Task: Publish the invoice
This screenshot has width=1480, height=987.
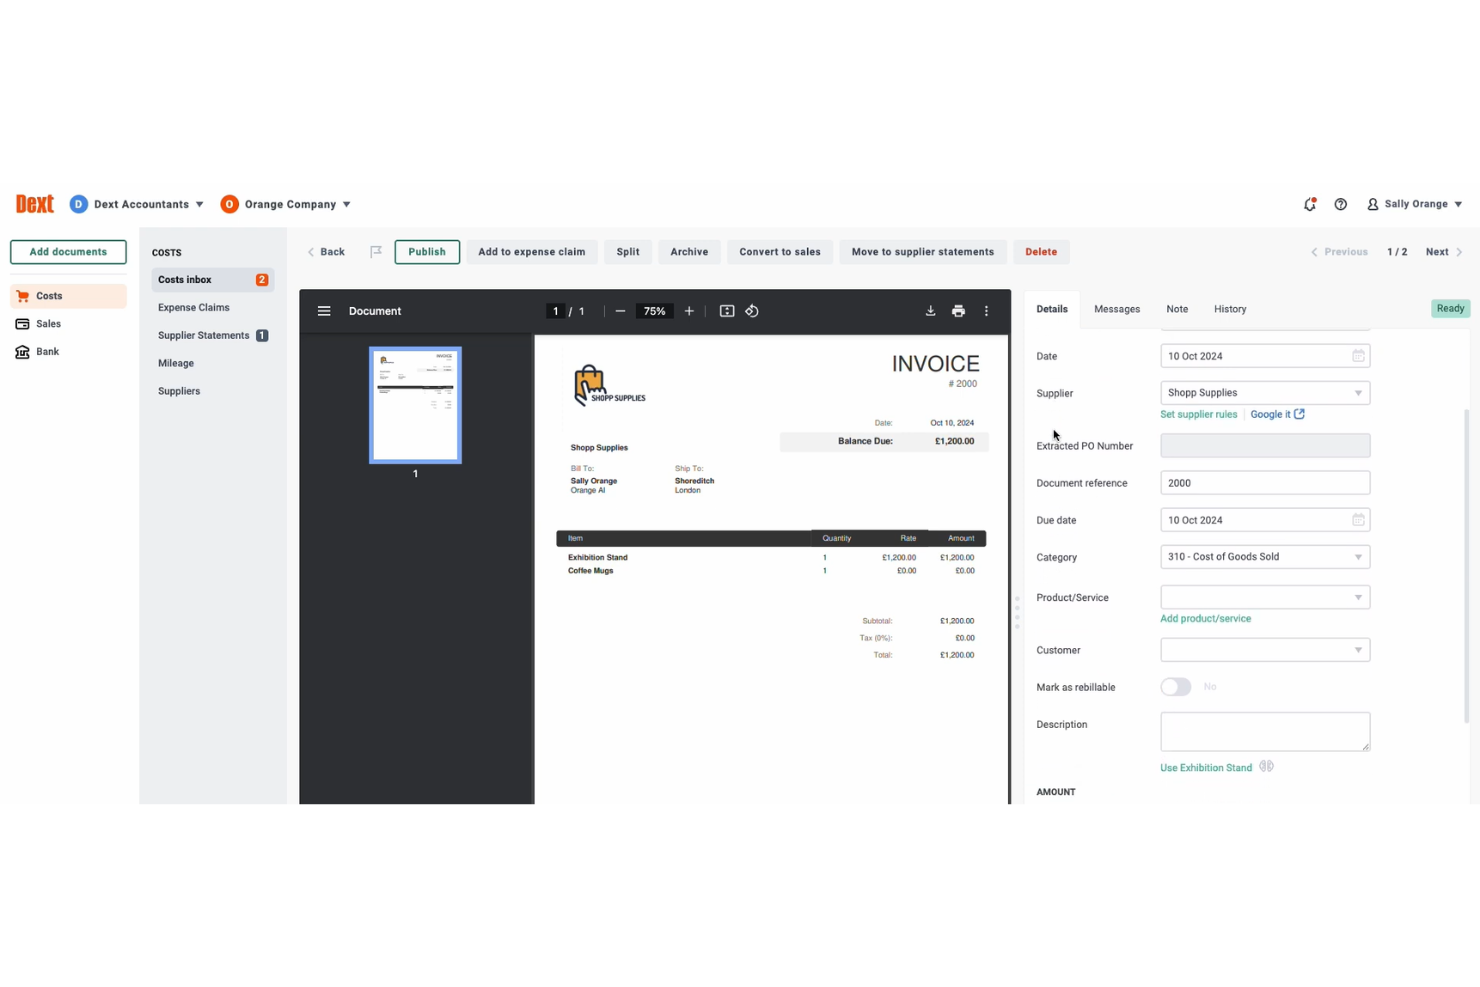Action: coord(426,251)
